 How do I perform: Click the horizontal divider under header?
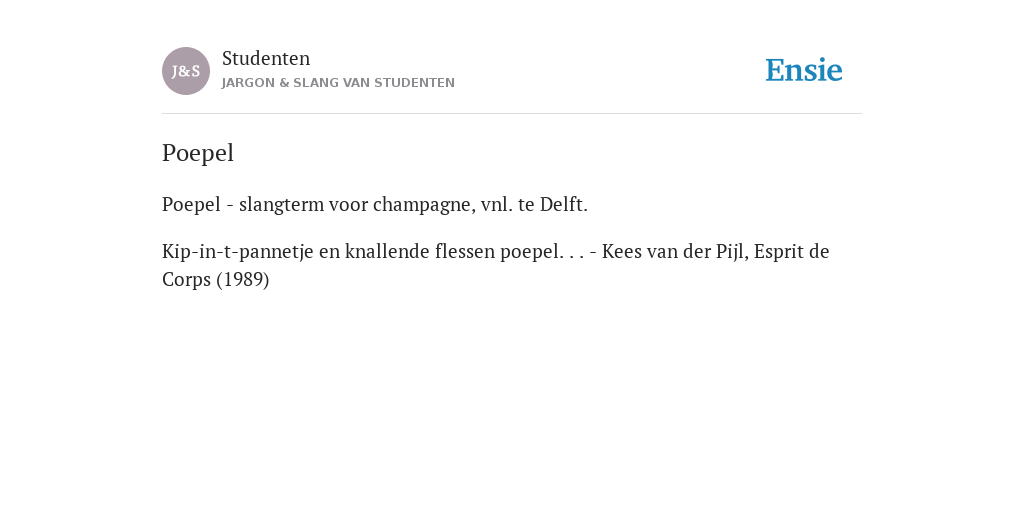click(512, 114)
